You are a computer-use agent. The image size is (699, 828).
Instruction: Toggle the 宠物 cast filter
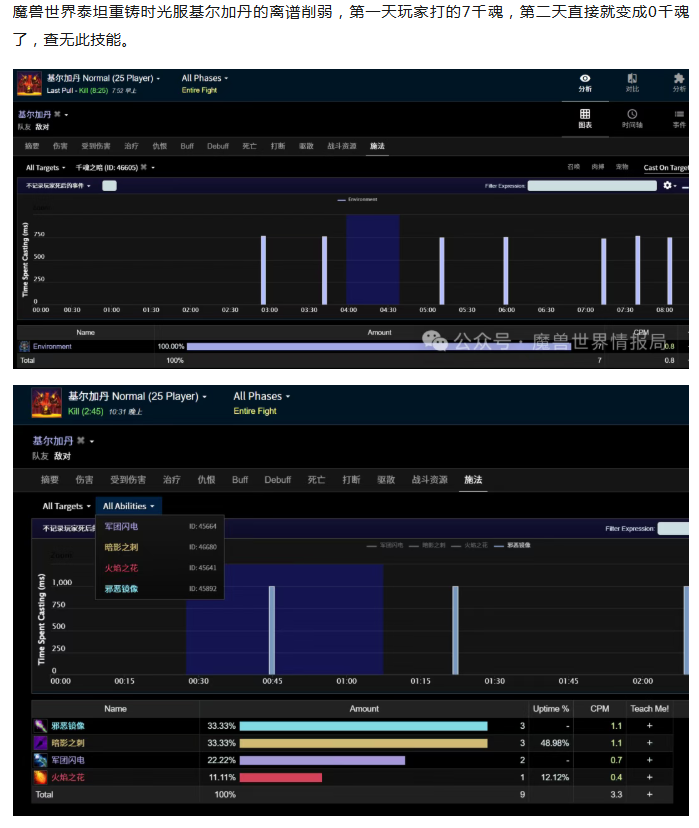click(x=622, y=167)
